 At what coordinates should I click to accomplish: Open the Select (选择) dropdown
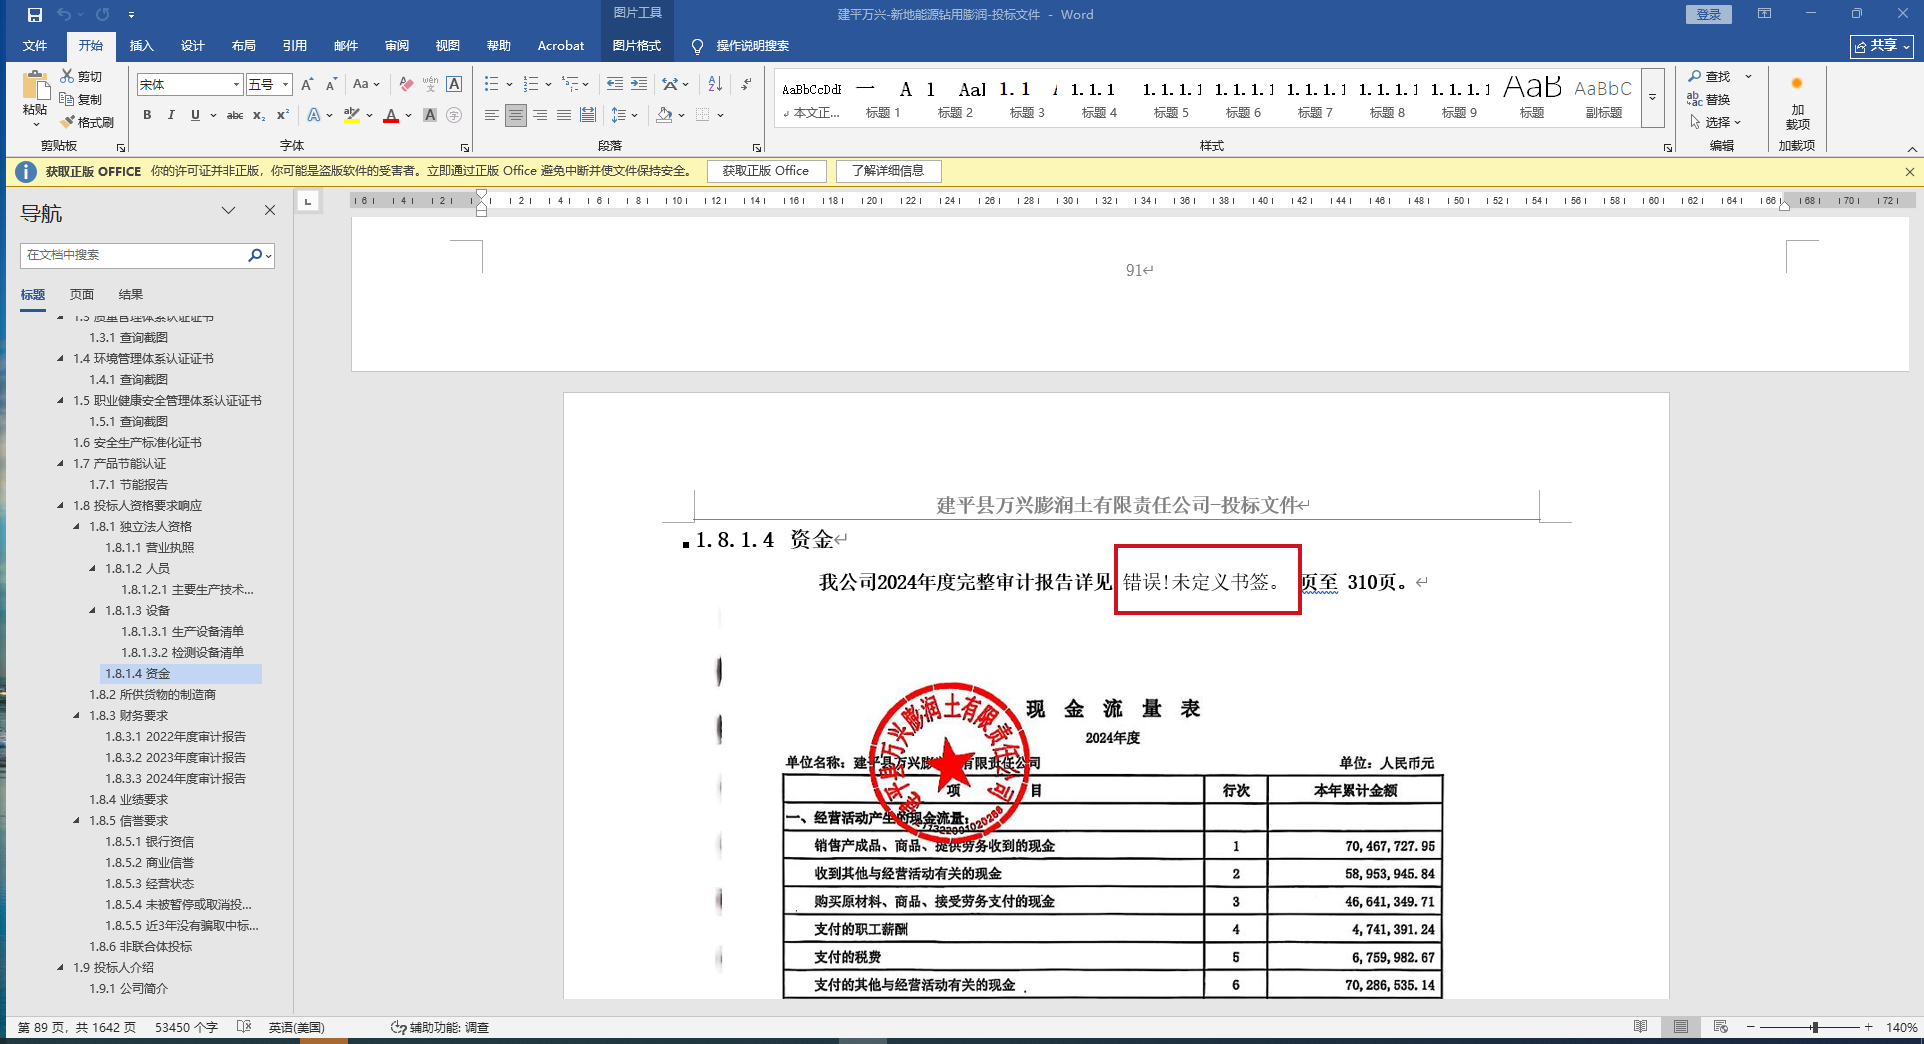point(1716,122)
